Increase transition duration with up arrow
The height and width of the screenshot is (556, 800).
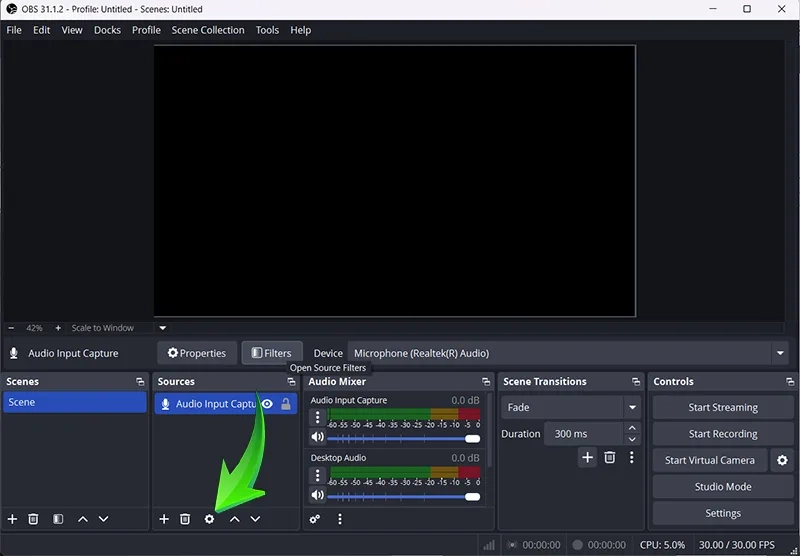click(x=632, y=428)
